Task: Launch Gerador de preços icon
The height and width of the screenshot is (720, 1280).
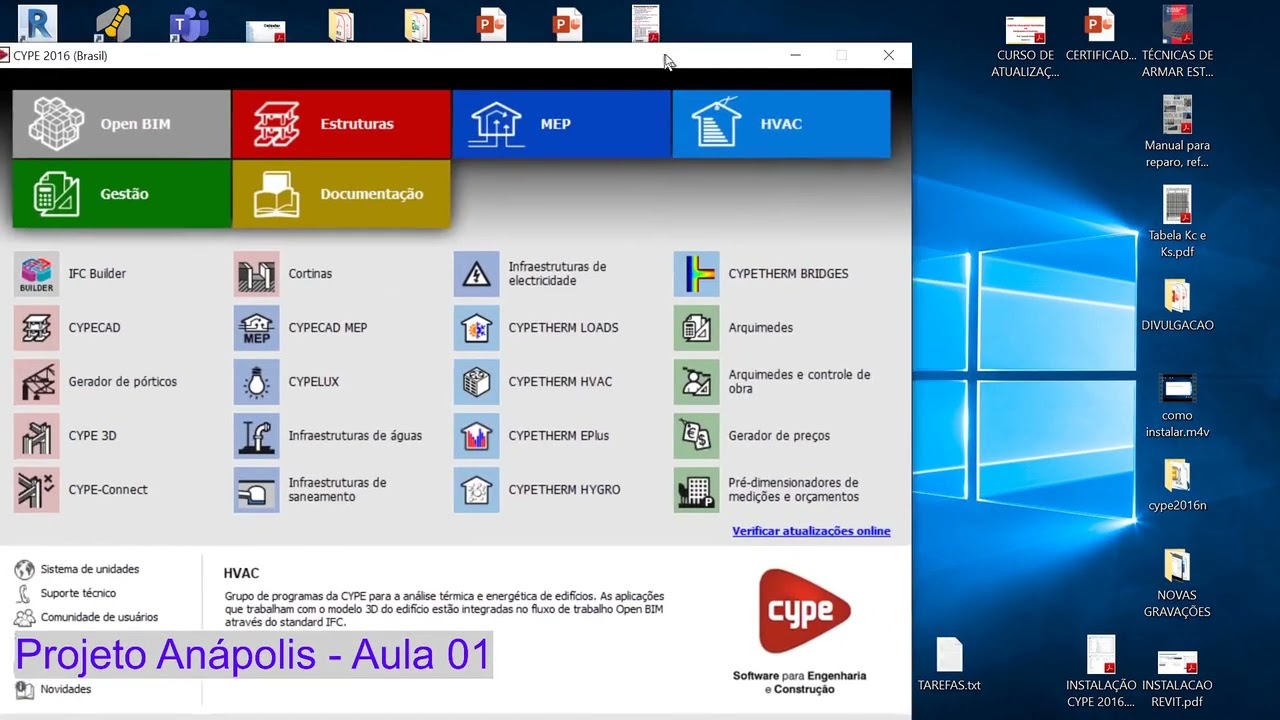Action: [696, 436]
